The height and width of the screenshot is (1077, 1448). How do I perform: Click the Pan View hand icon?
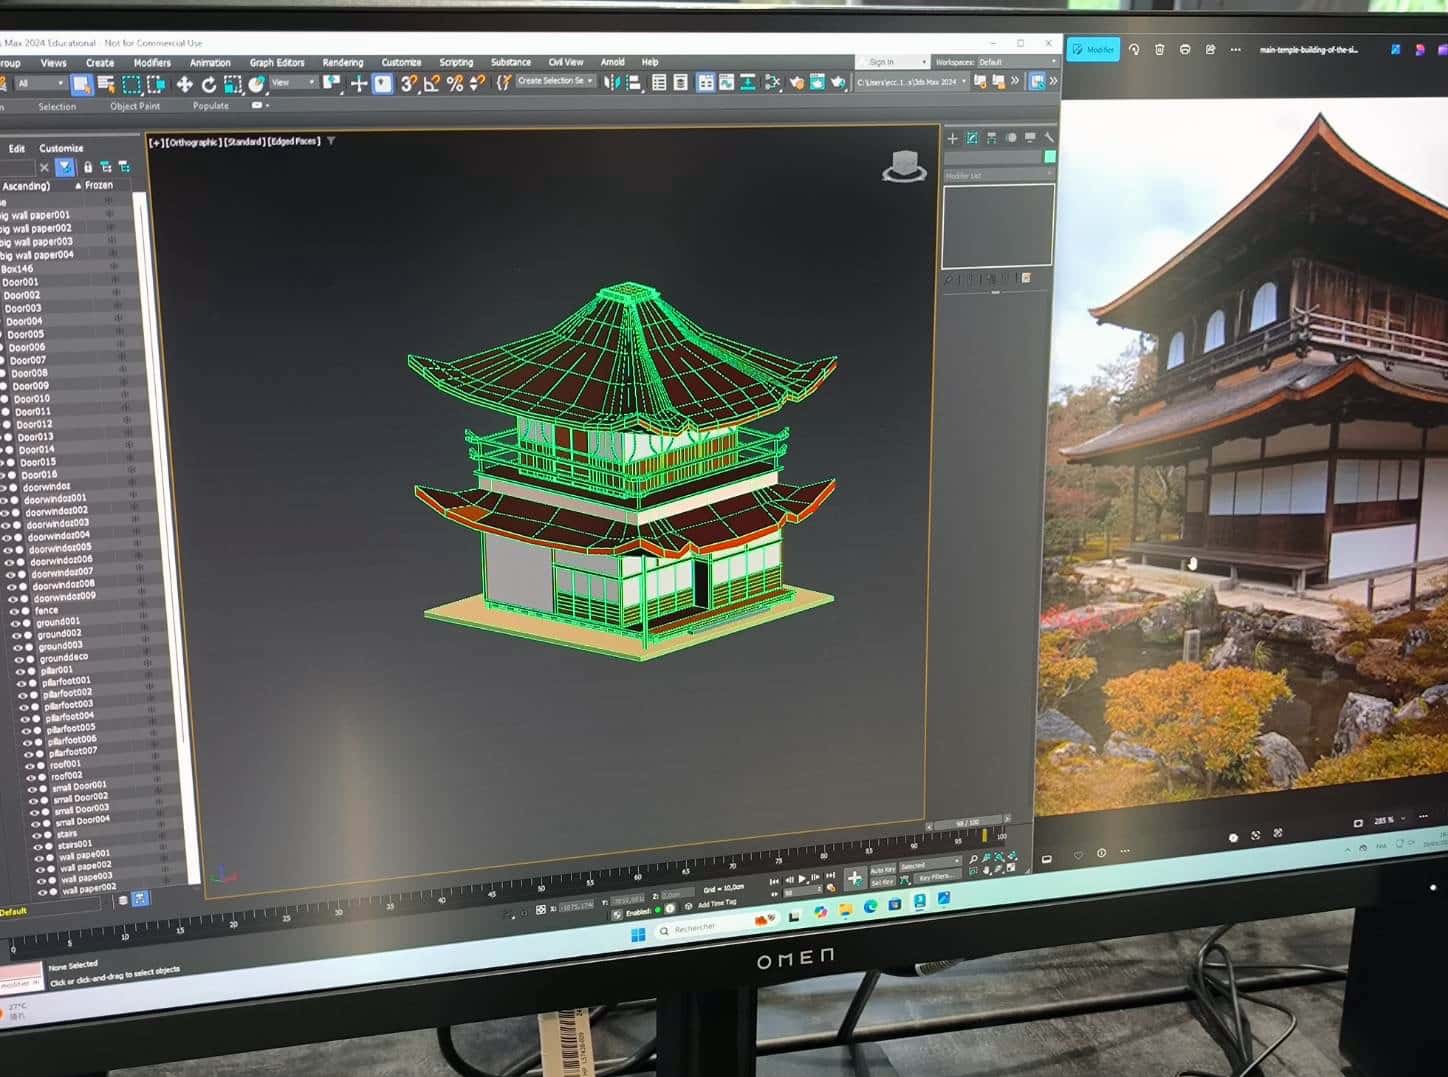[x=987, y=870]
